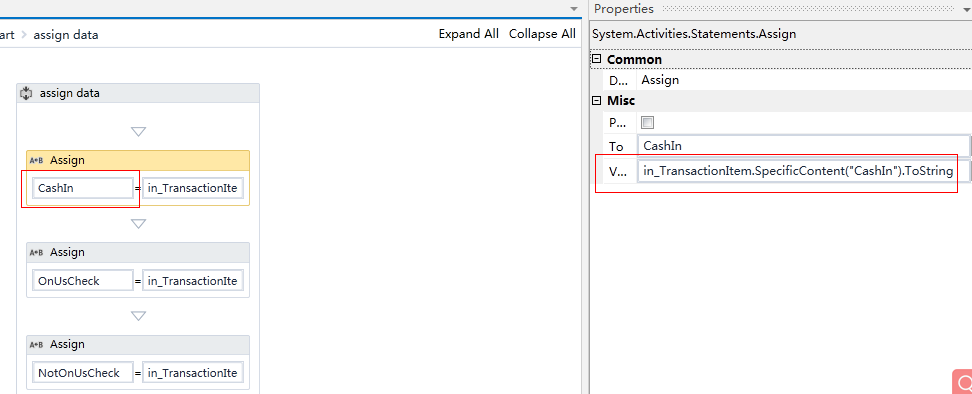The height and width of the screenshot is (394, 972).
Task: Click the insertion triangle above the NotOnUsCheck Assign
Action: [x=138, y=316]
